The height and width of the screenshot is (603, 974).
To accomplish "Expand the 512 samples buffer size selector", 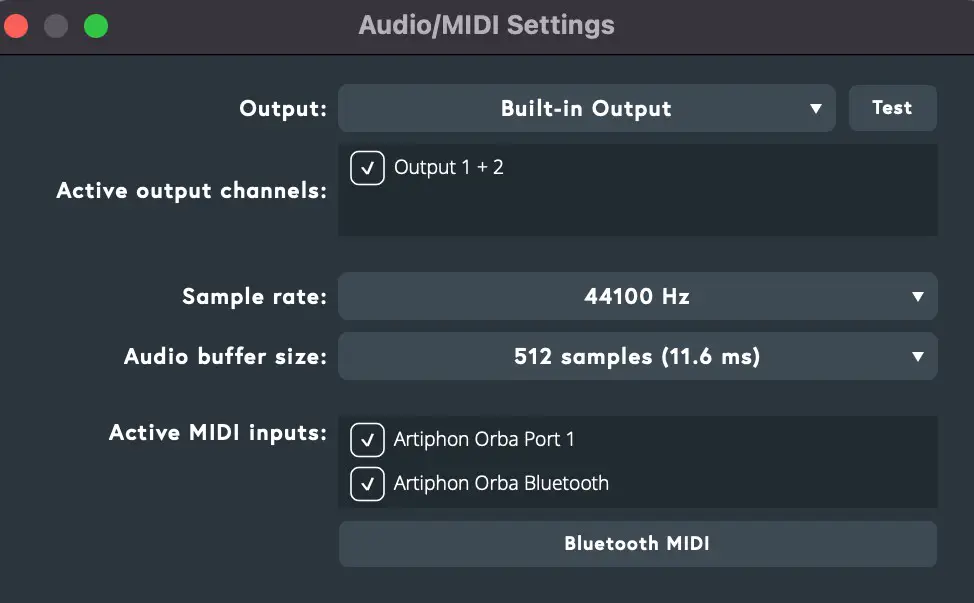I will (637, 356).
